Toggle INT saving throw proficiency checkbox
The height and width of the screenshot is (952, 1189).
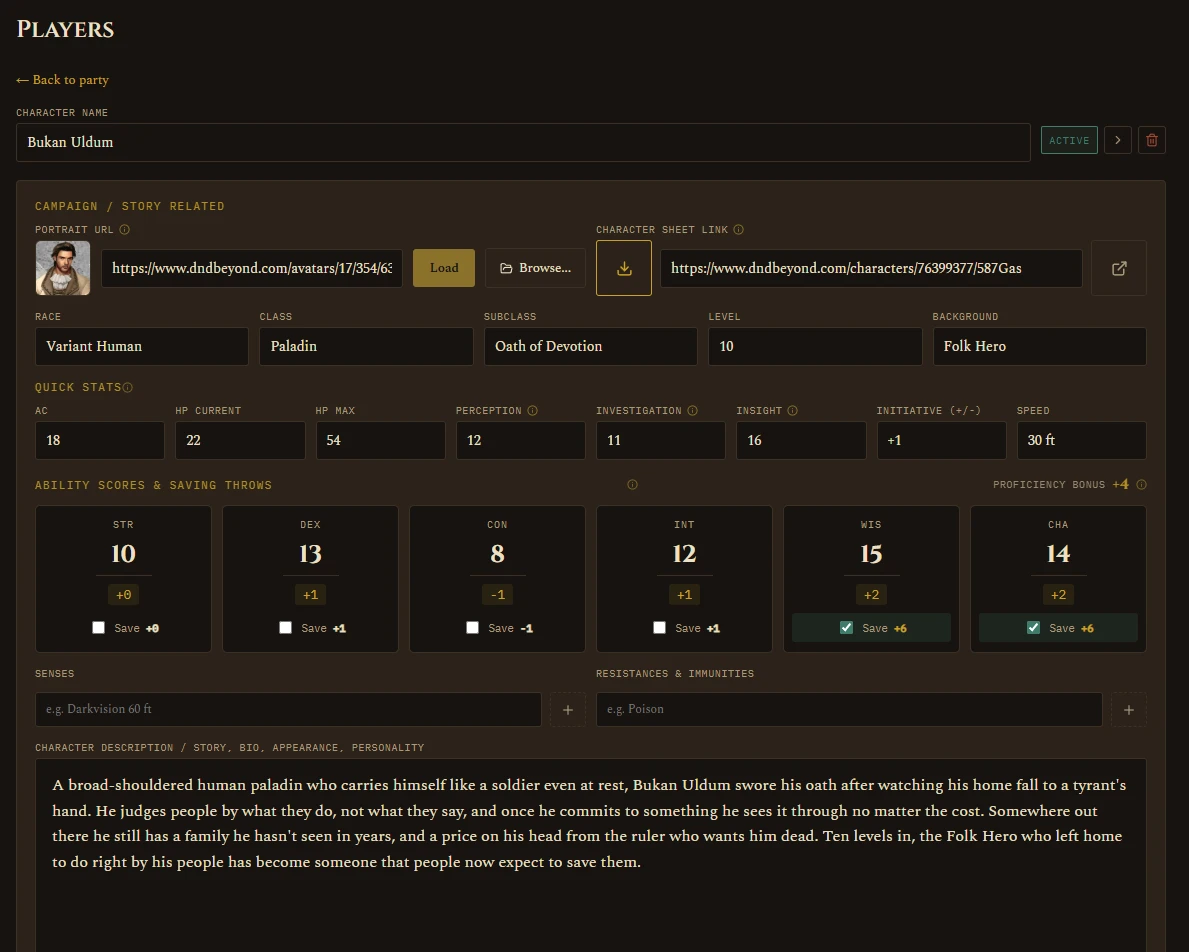[x=660, y=627]
